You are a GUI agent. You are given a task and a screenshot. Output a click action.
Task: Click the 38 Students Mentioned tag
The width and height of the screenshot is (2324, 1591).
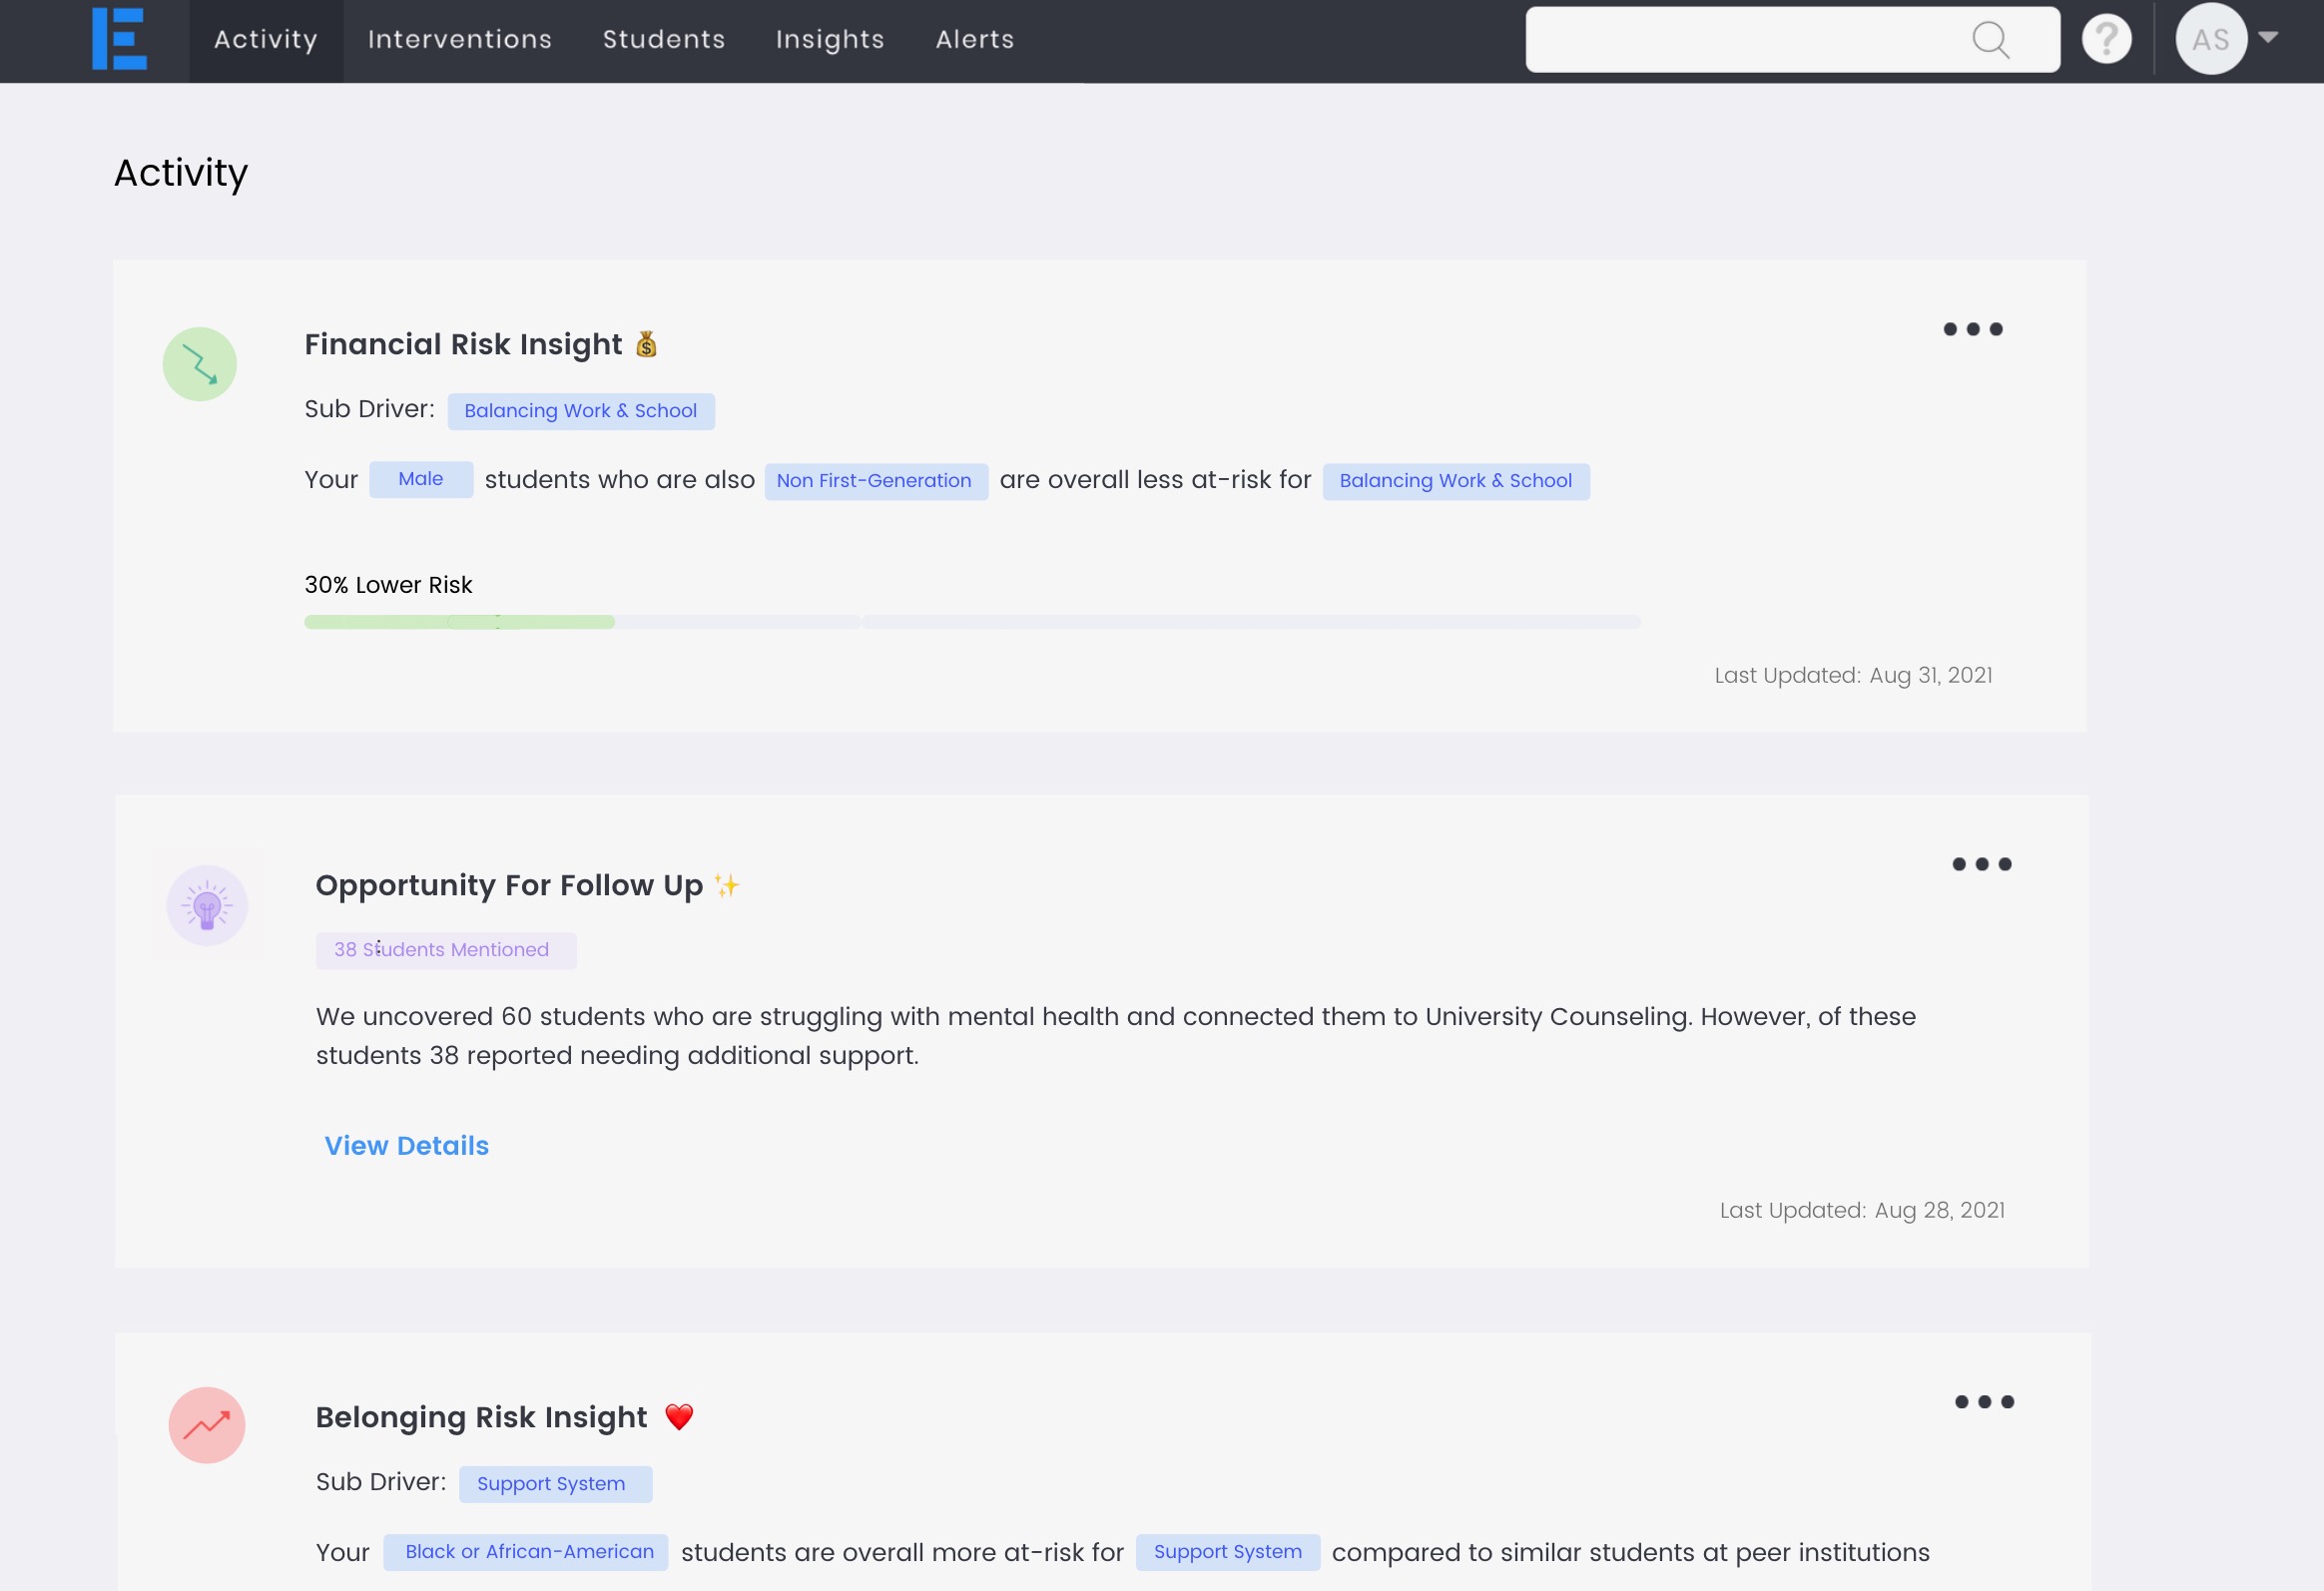pyautogui.click(x=445, y=950)
